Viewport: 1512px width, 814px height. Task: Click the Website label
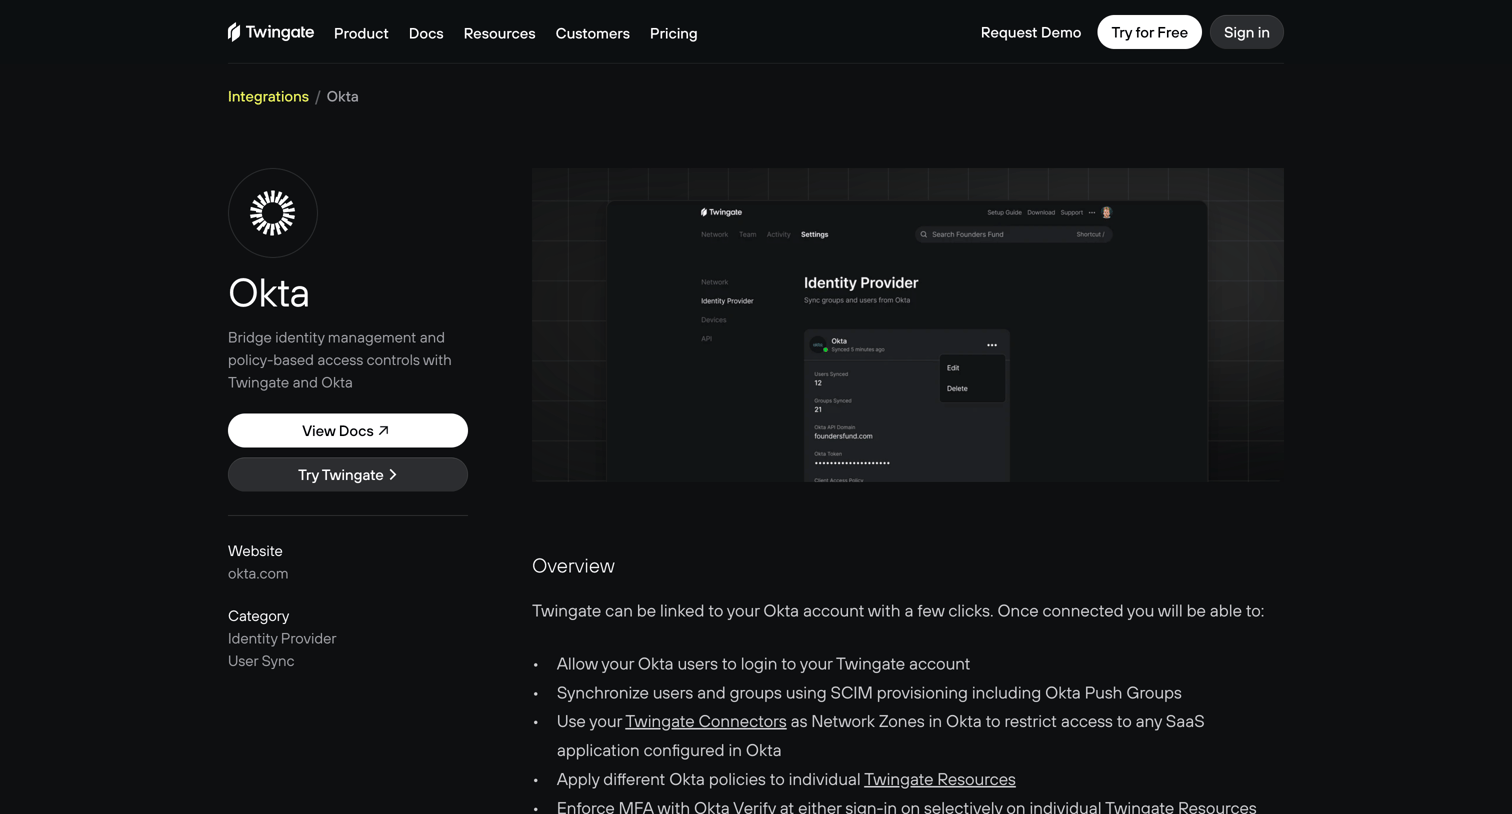pos(255,551)
